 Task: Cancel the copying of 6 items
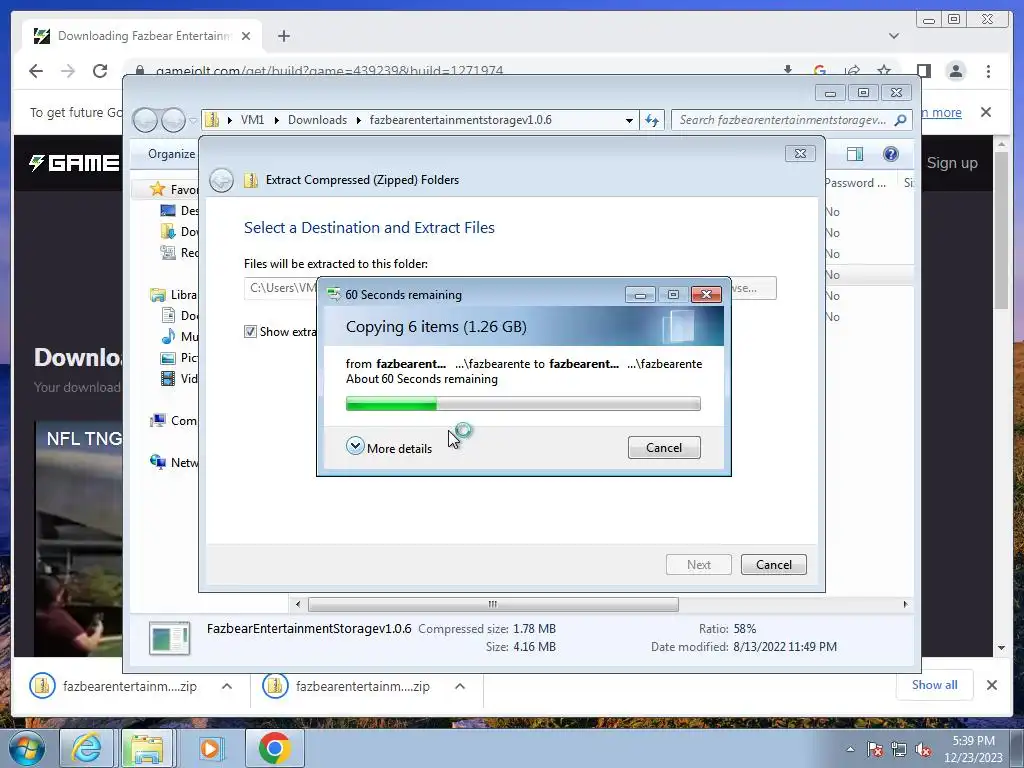[664, 447]
